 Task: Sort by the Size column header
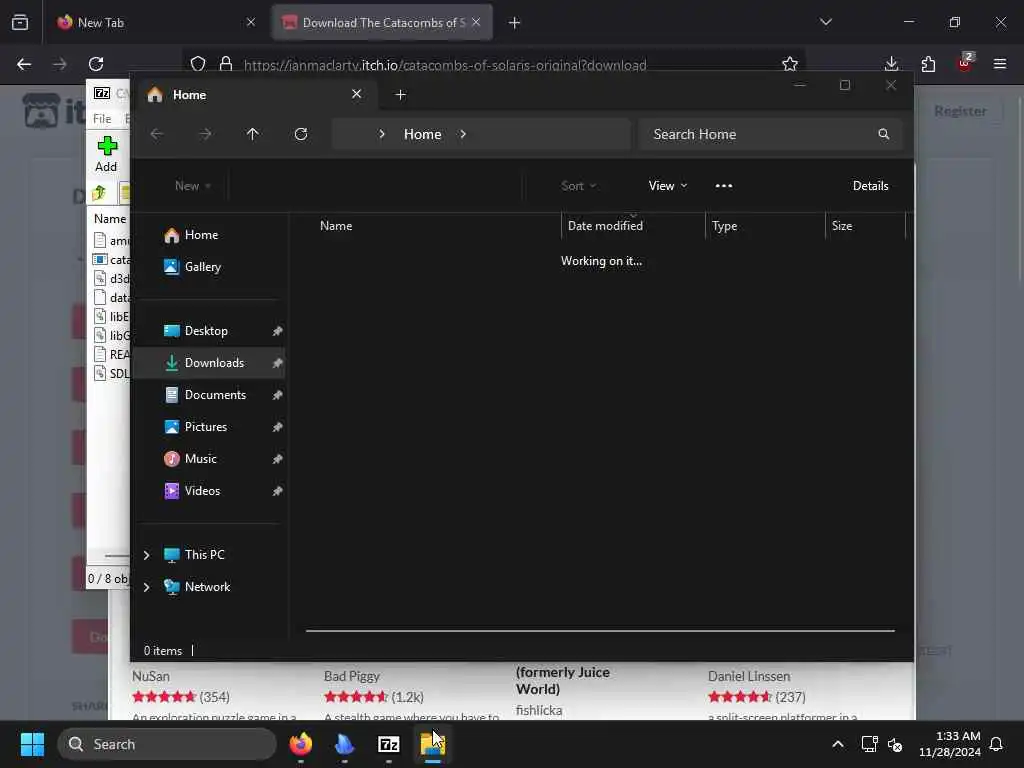pos(842,226)
